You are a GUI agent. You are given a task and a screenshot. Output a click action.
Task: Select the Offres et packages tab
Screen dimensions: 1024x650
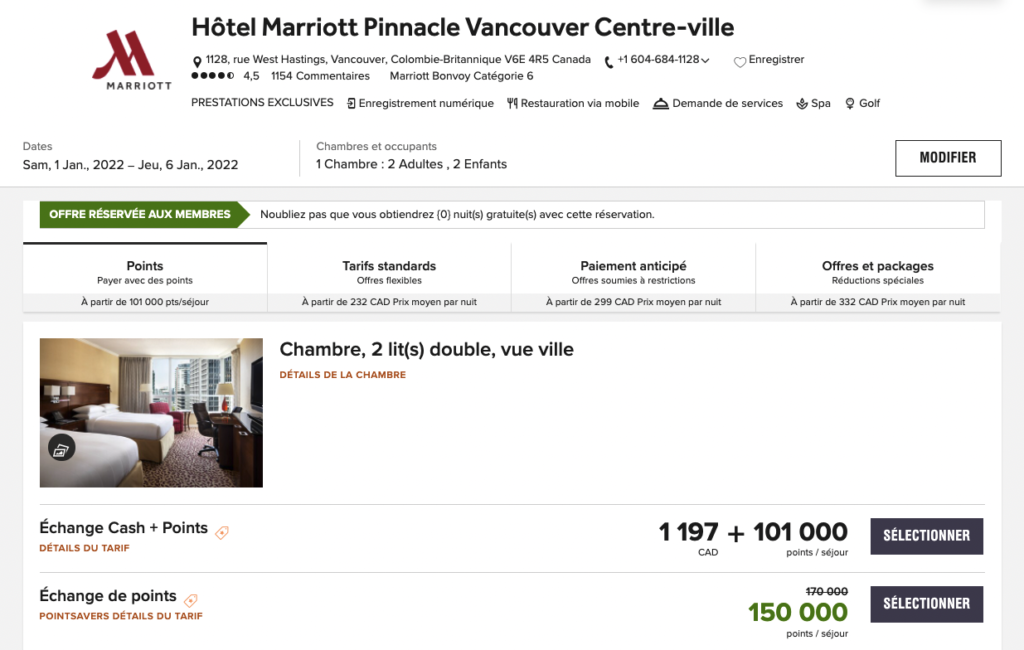pyautogui.click(x=877, y=272)
